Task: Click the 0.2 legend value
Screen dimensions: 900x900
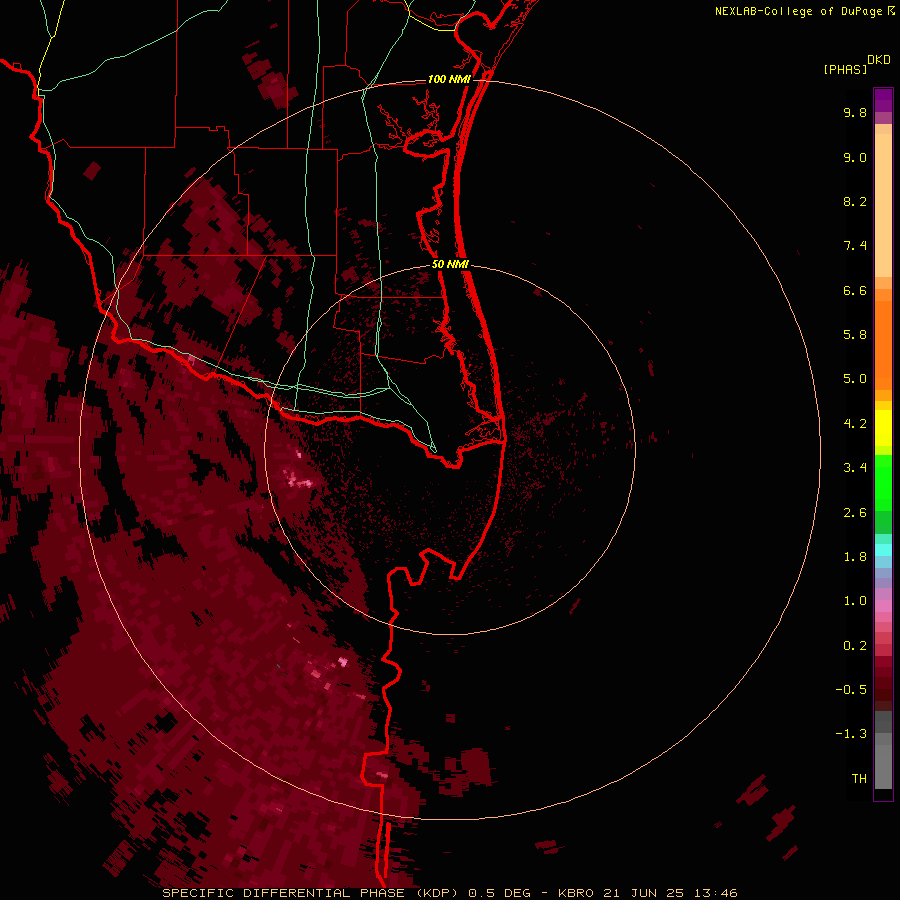Action: pyautogui.click(x=855, y=646)
